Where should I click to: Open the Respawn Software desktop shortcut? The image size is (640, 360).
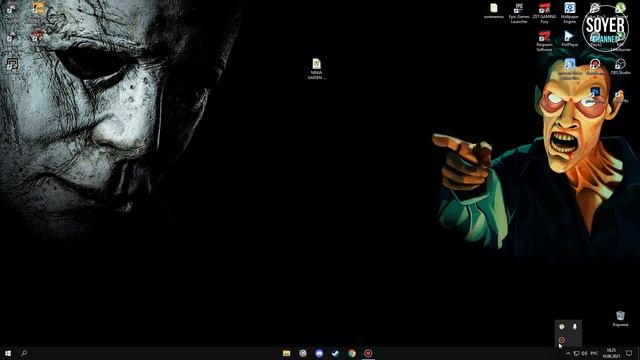[x=544, y=41]
